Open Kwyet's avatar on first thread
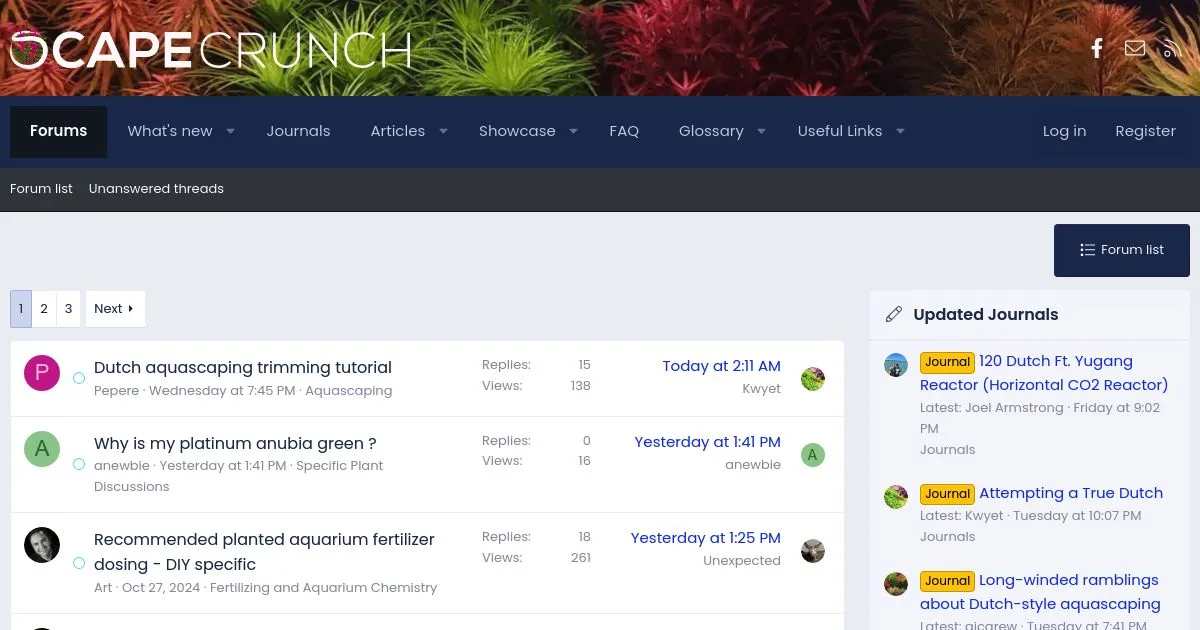The width and height of the screenshot is (1200, 630). coord(813,378)
